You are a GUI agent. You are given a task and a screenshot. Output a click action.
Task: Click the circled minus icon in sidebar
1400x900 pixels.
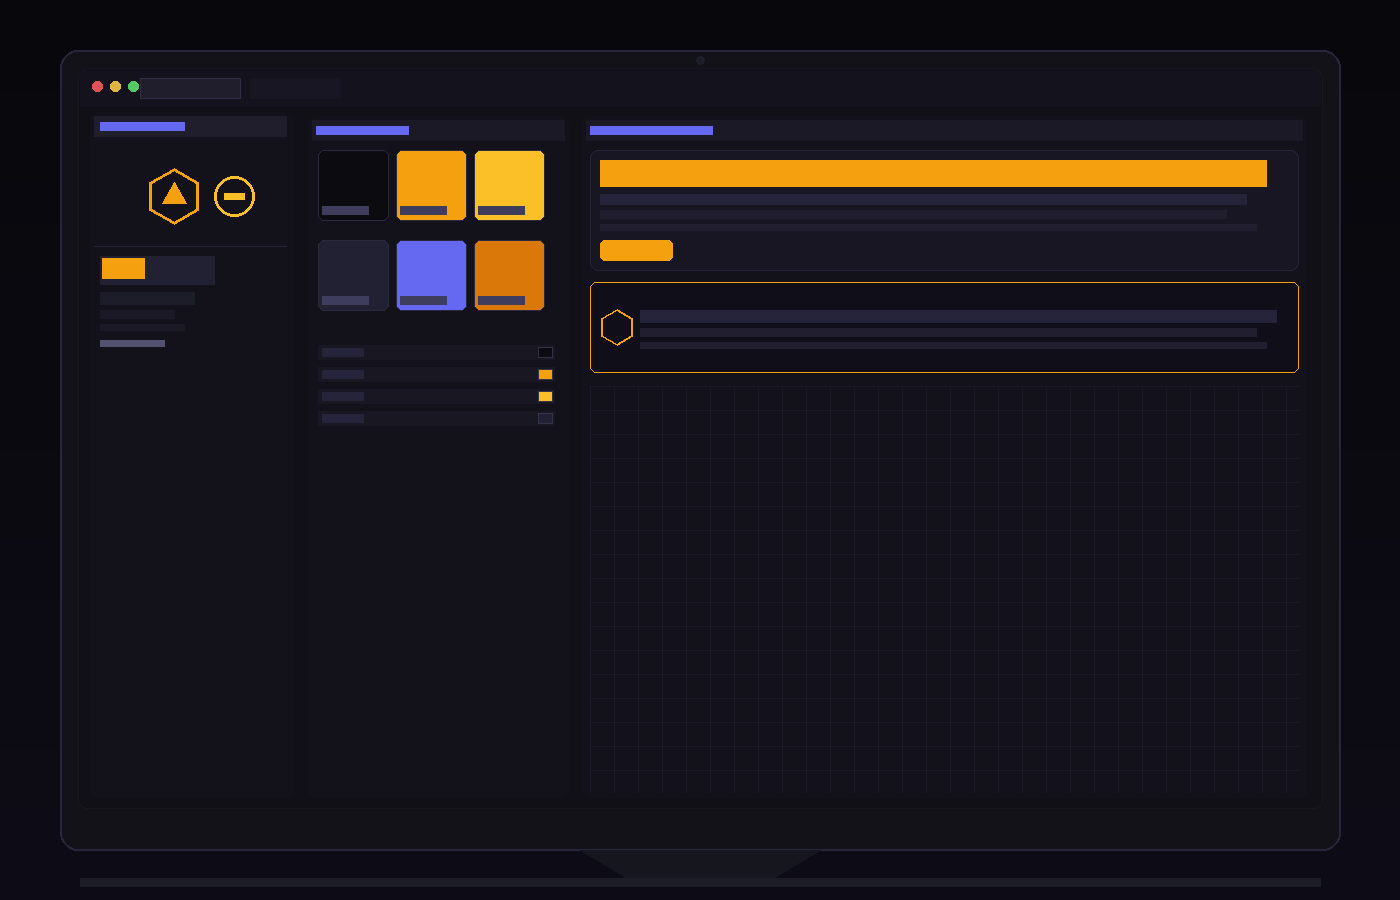[234, 196]
